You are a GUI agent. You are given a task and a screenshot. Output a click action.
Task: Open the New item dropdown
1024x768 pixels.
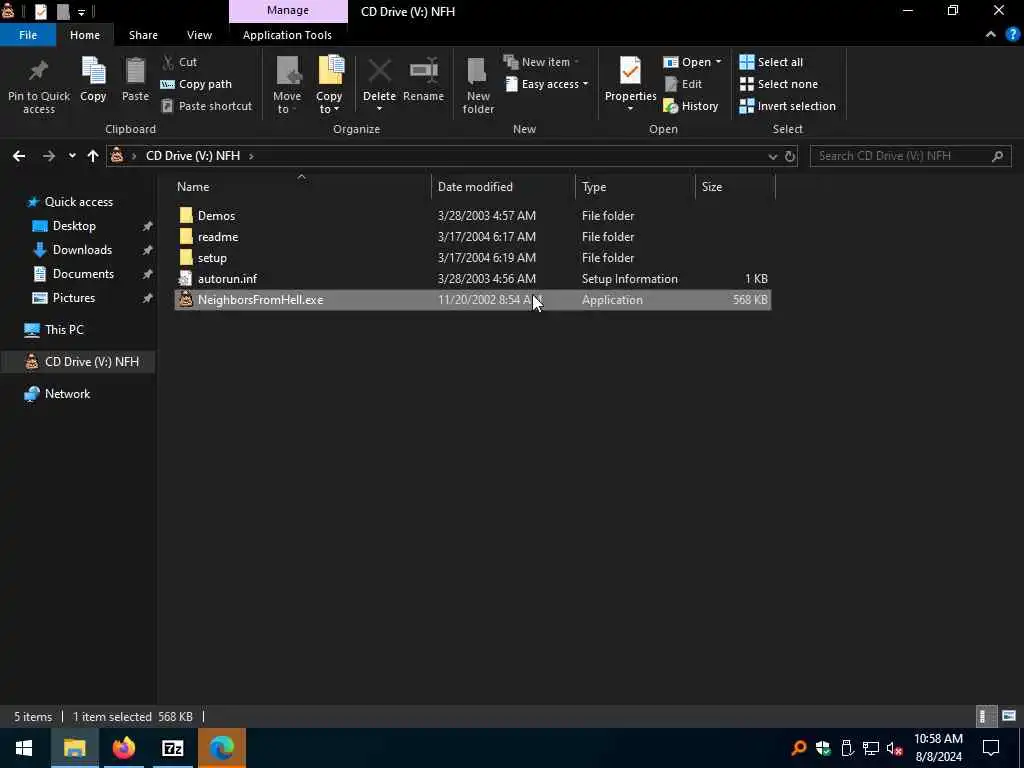(541, 62)
